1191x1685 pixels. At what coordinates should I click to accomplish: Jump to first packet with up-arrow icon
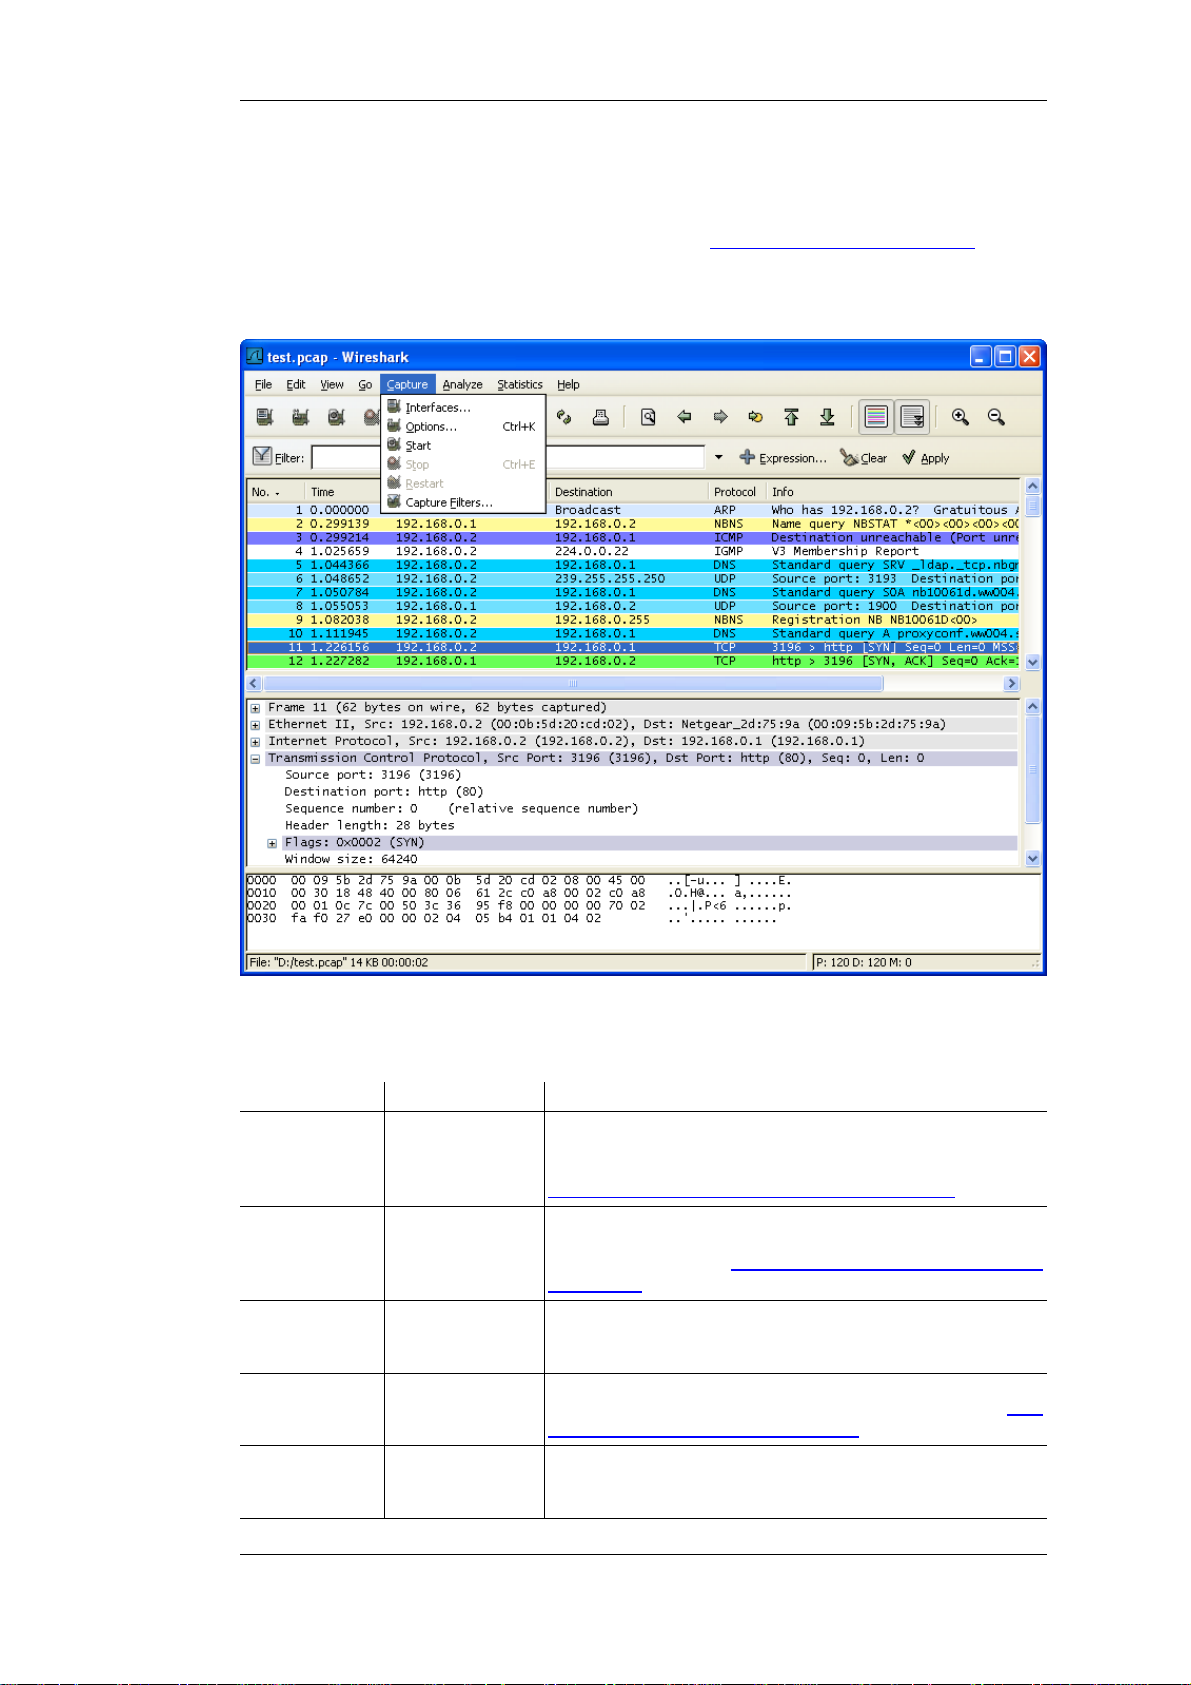pyautogui.click(x=791, y=417)
